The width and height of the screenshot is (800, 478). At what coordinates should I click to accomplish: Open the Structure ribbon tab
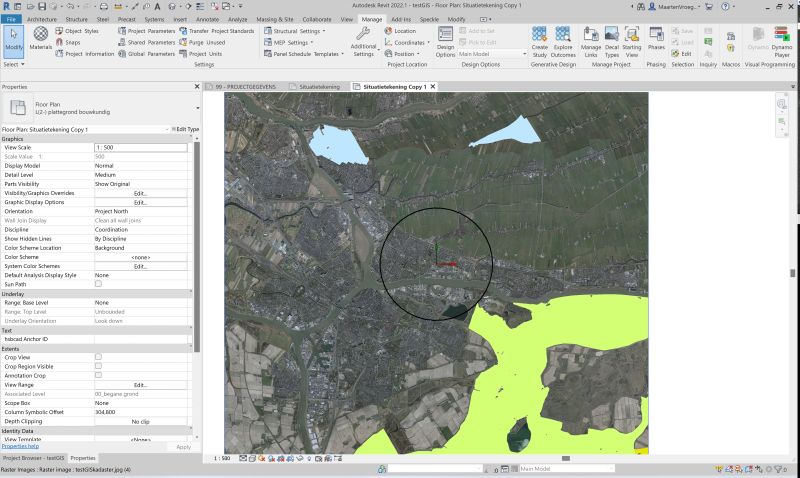click(x=77, y=19)
